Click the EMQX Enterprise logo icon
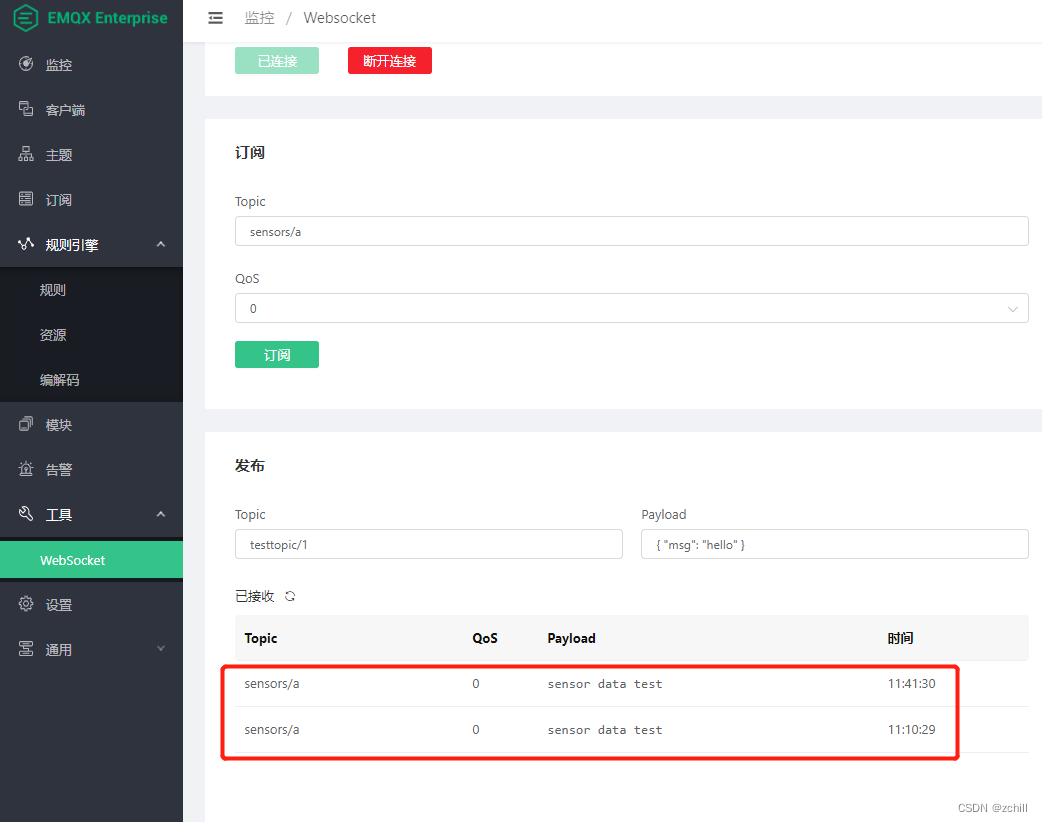The height and width of the screenshot is (822, 1042). 26,18
